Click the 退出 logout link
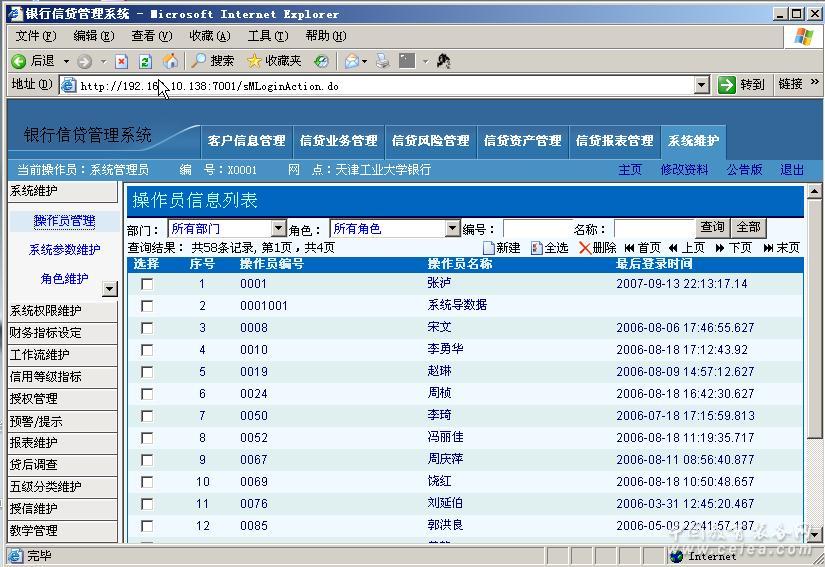The height and width of the screenshot is (567, 825). pyautogui.click(x=792, y=170)
